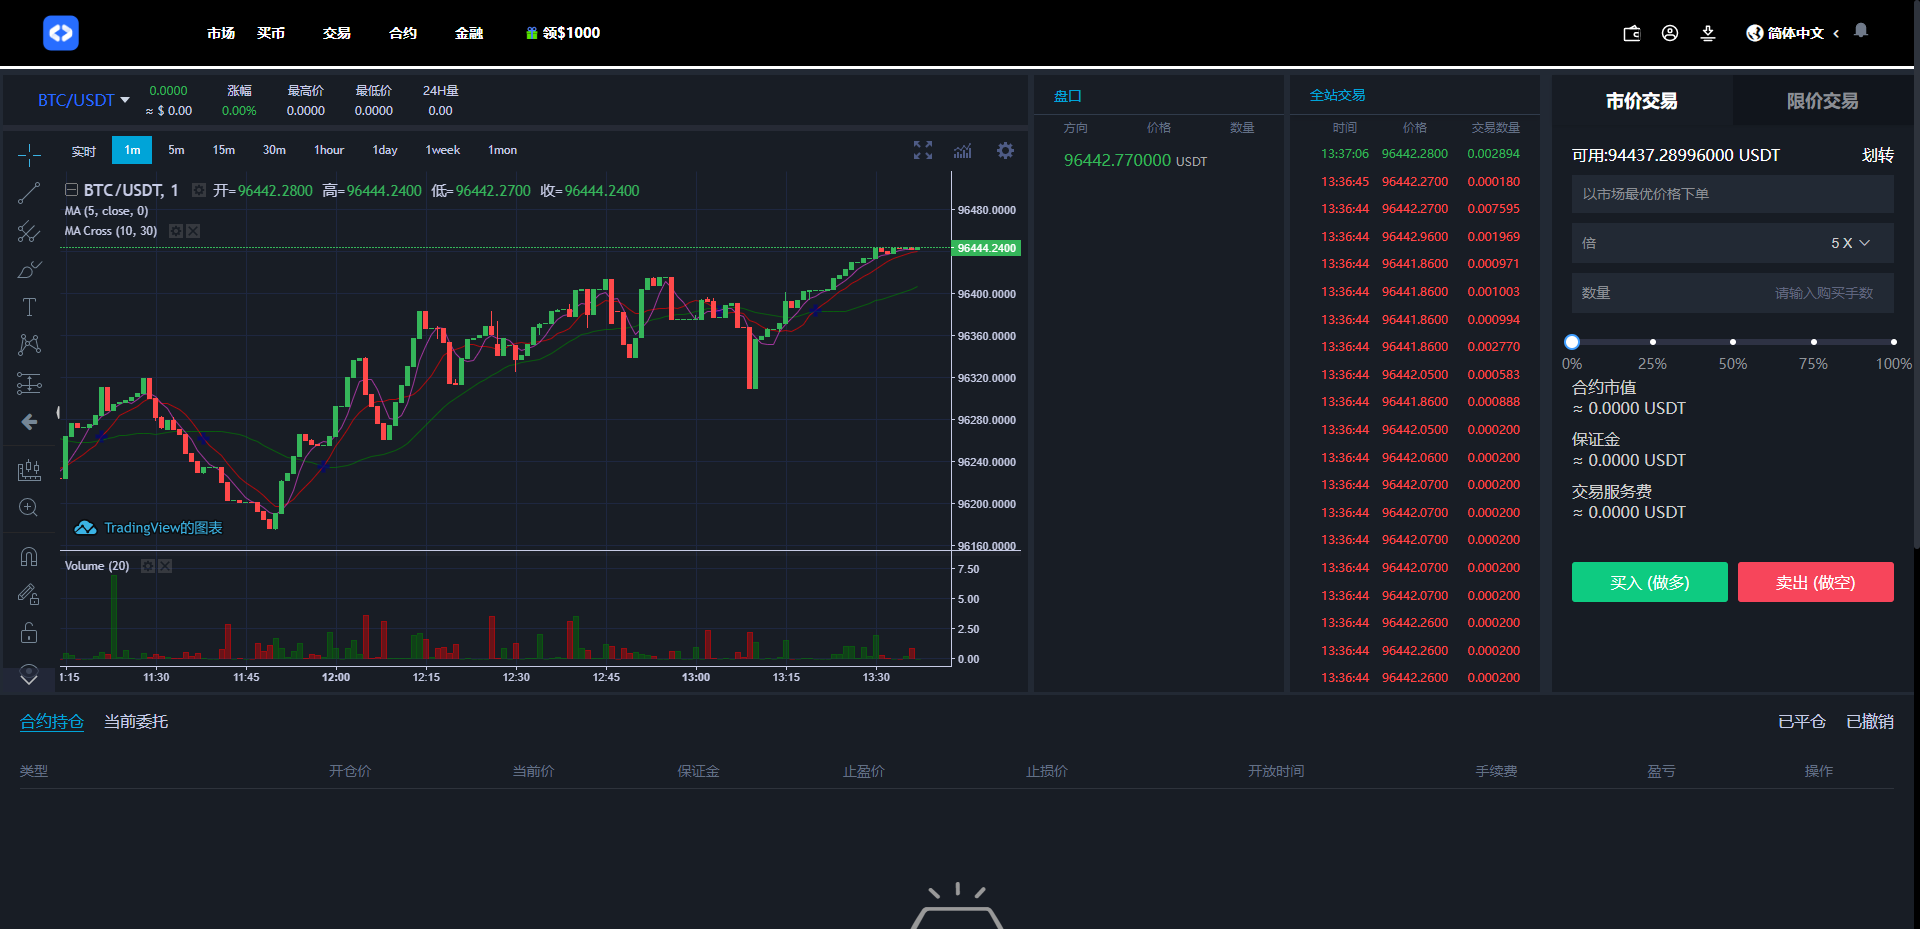Set the position size slider to 50%
1920x929 pixels.
(1733, 340)
